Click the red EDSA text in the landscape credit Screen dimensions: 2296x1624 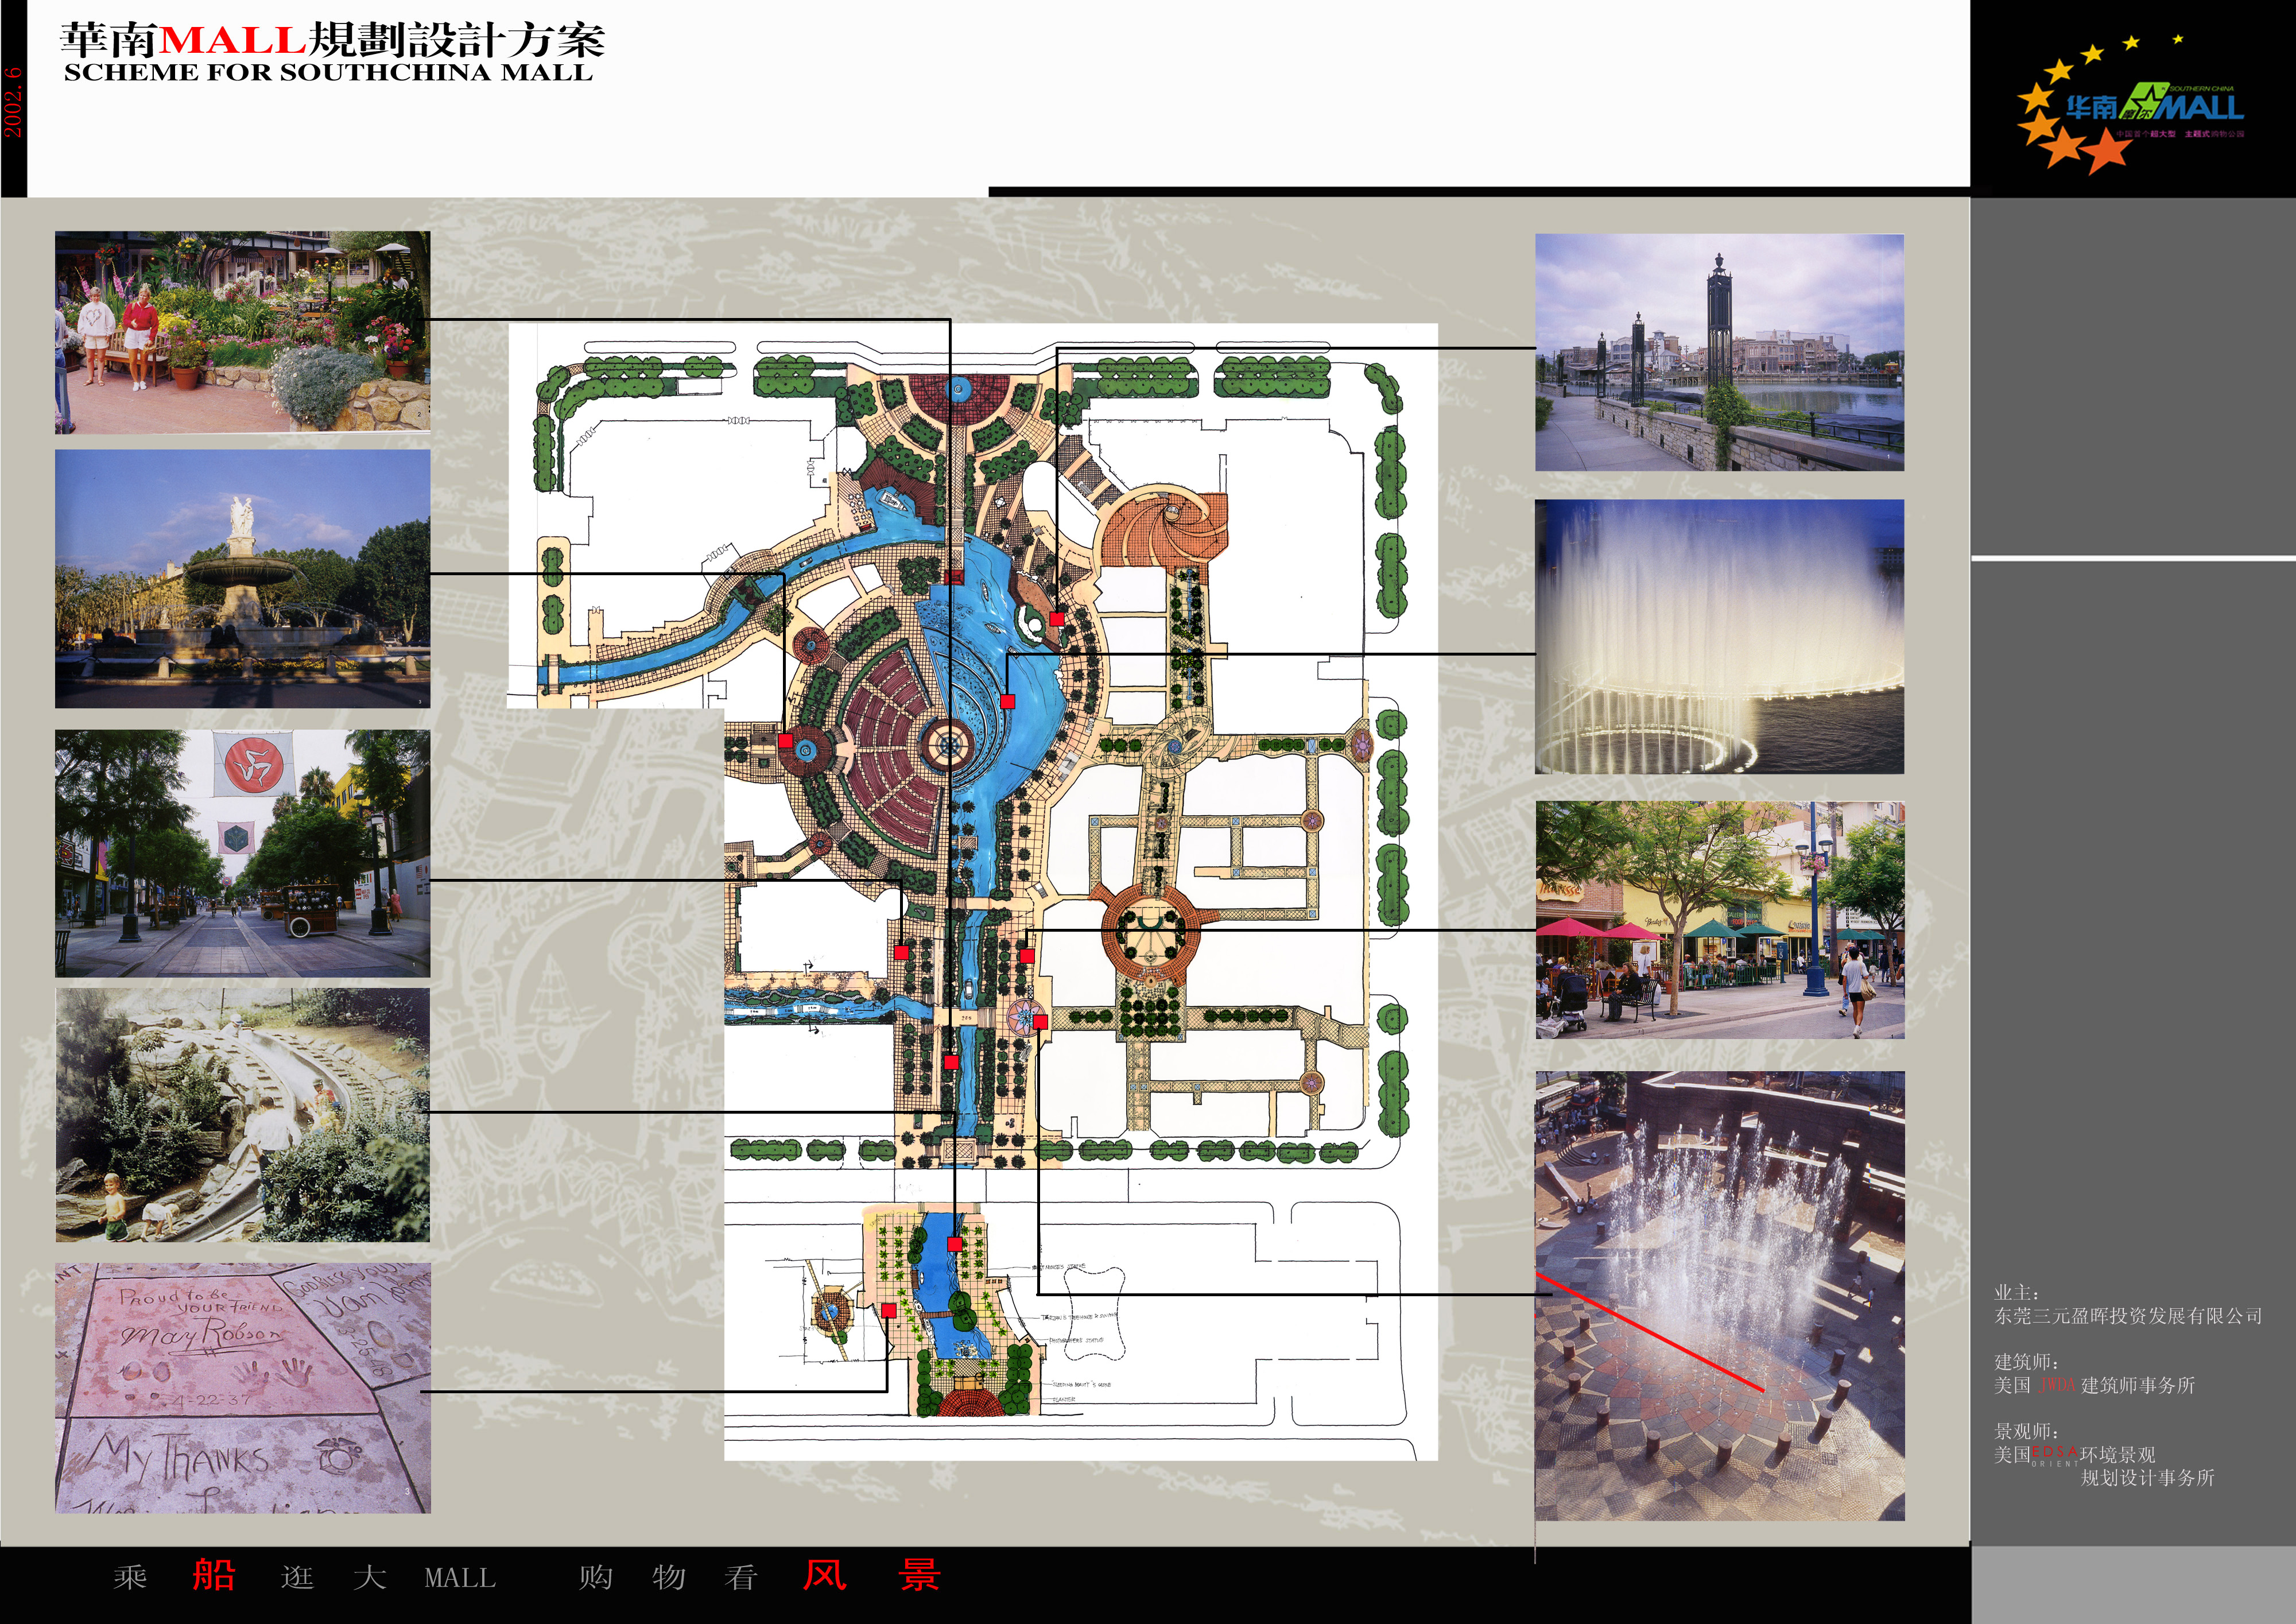[x=2055, y=1452]
